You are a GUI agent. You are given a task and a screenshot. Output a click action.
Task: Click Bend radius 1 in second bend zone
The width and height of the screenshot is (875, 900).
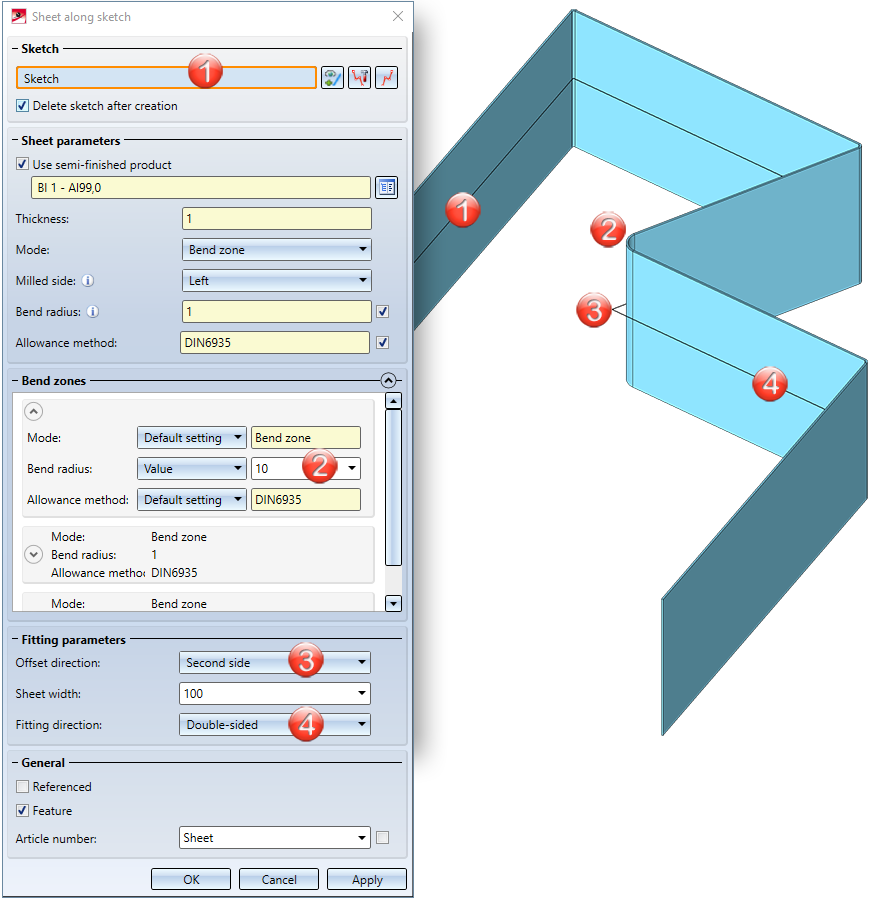point(154,554)
